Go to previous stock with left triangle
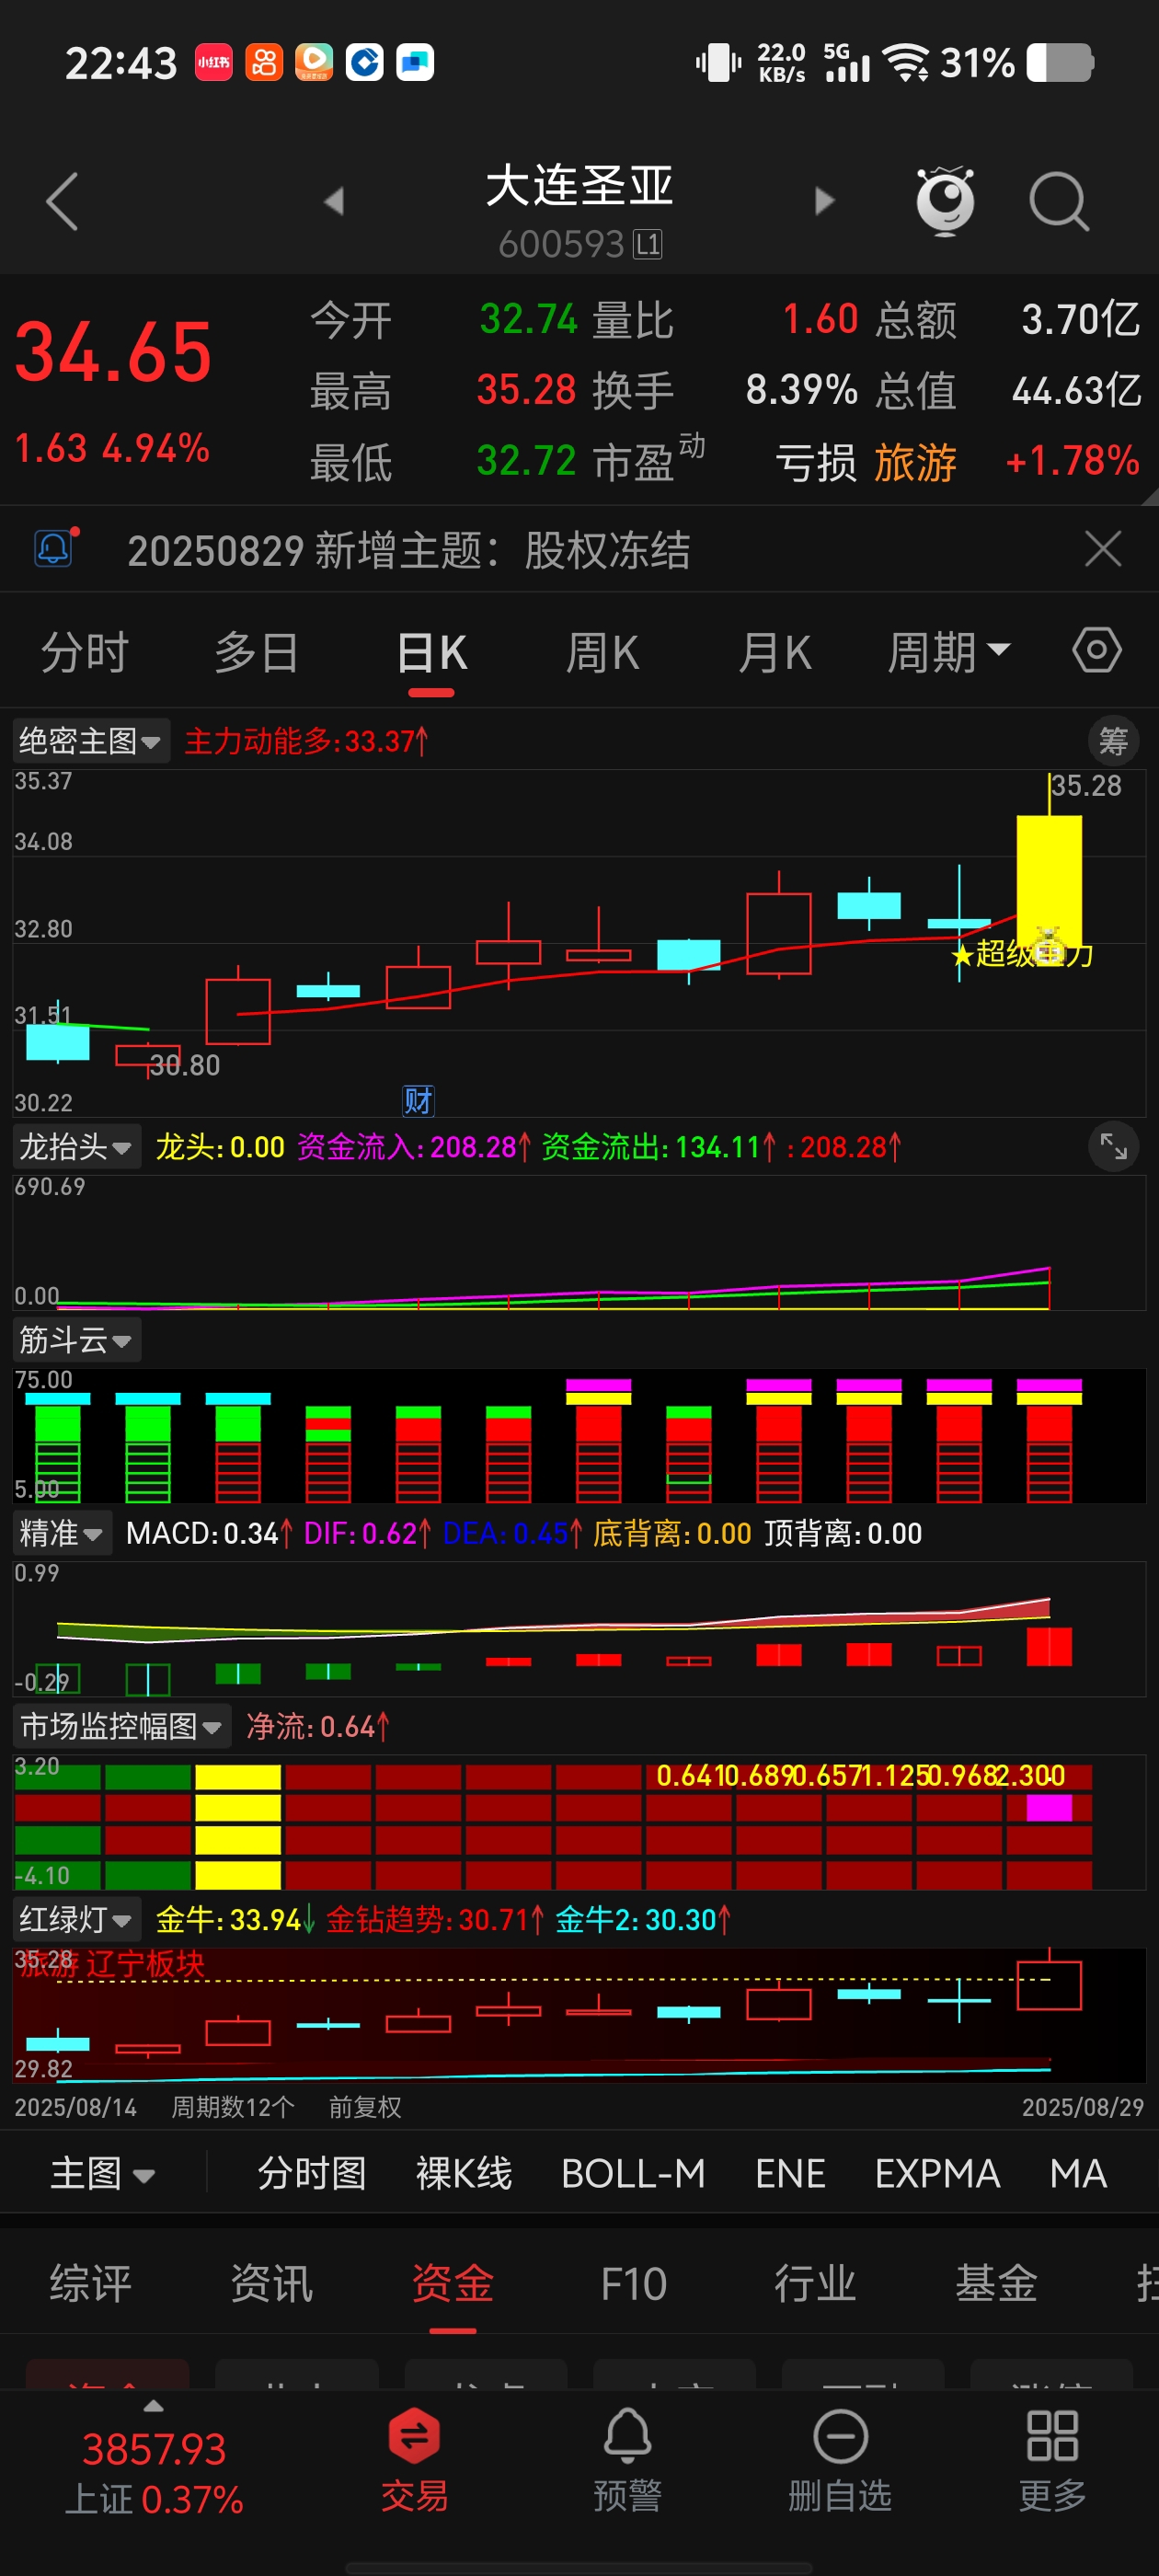Screen dimensions: 1159x2576 point(334,201)
